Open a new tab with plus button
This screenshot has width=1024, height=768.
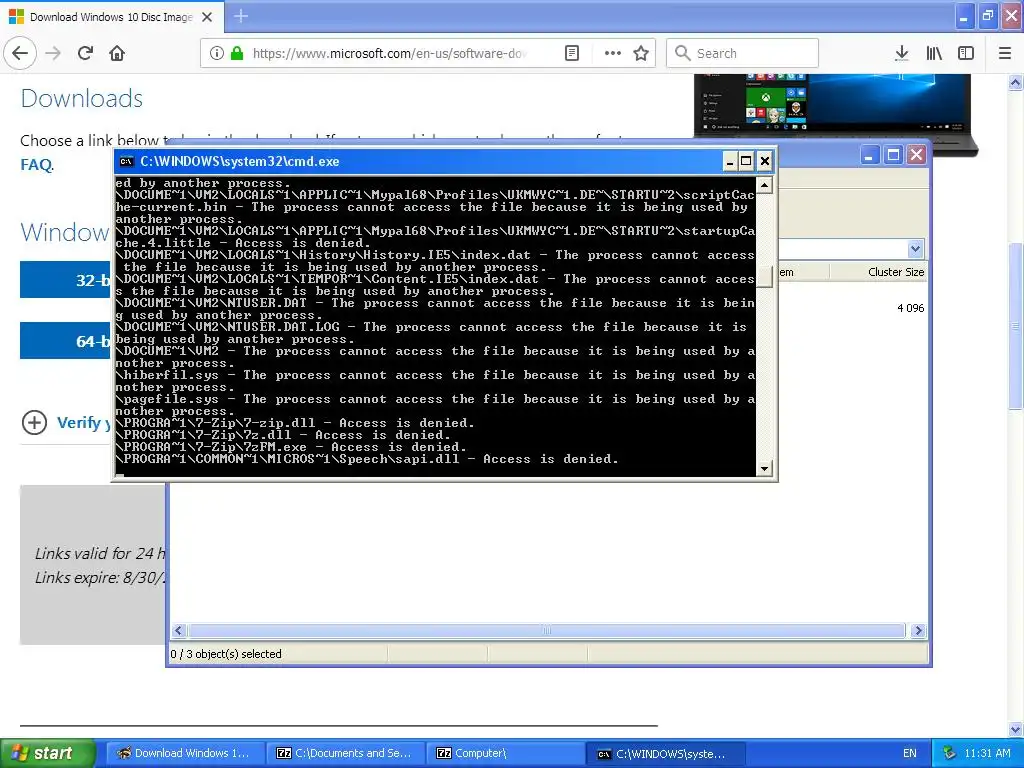click(241, 16)
